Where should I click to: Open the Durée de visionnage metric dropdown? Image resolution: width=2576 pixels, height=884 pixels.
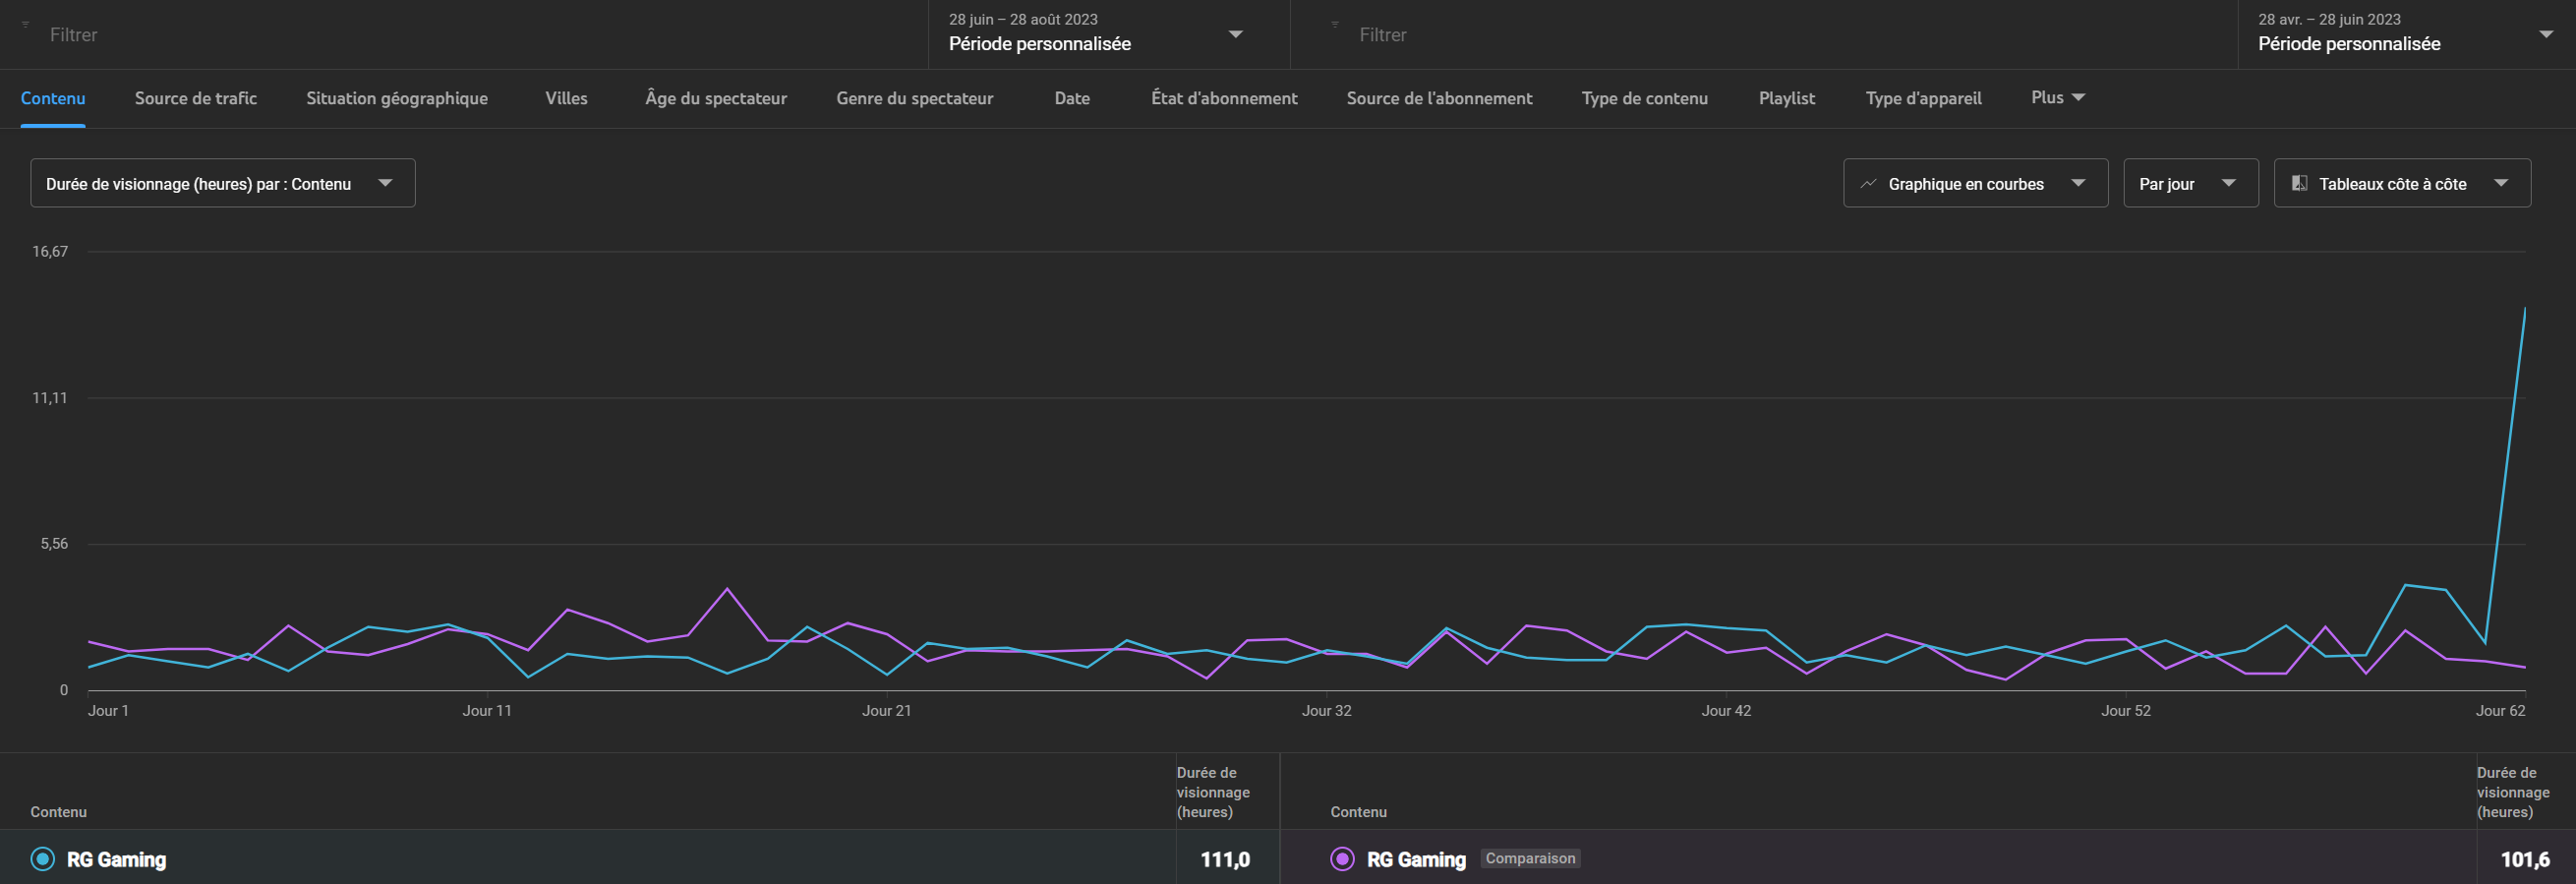click(x=223, y=183)
